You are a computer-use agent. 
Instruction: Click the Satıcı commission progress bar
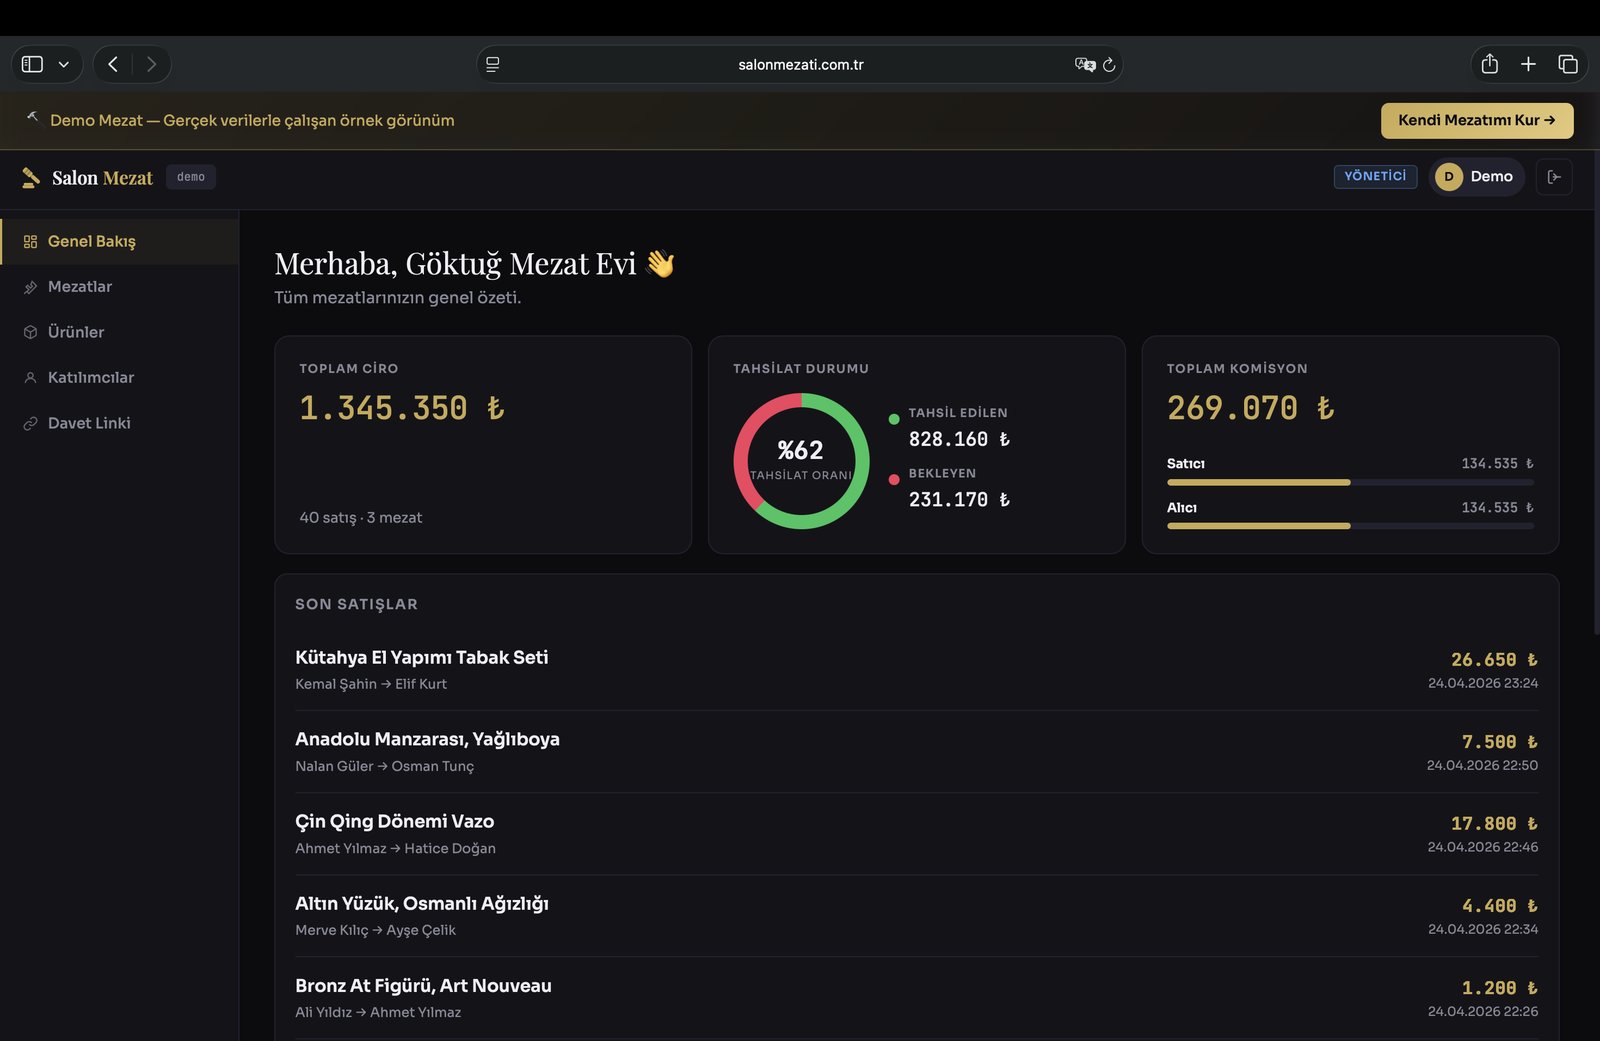pos(1350,482)
